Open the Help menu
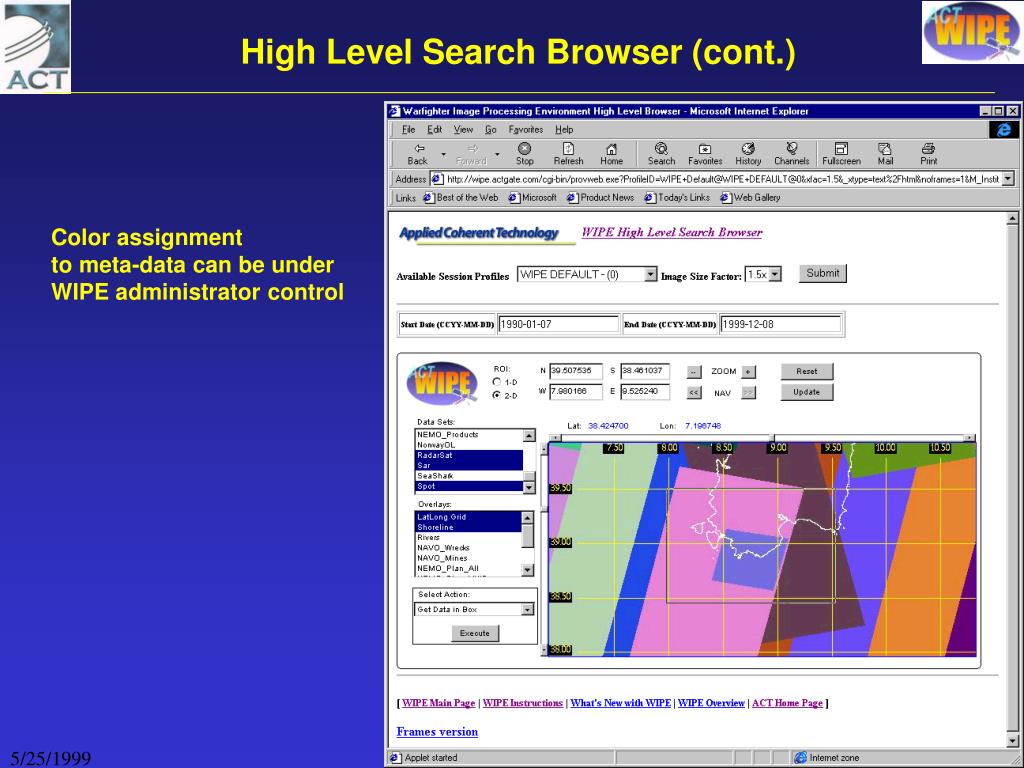The height and width of the screenshot is (768, 1024). point(564,129)
